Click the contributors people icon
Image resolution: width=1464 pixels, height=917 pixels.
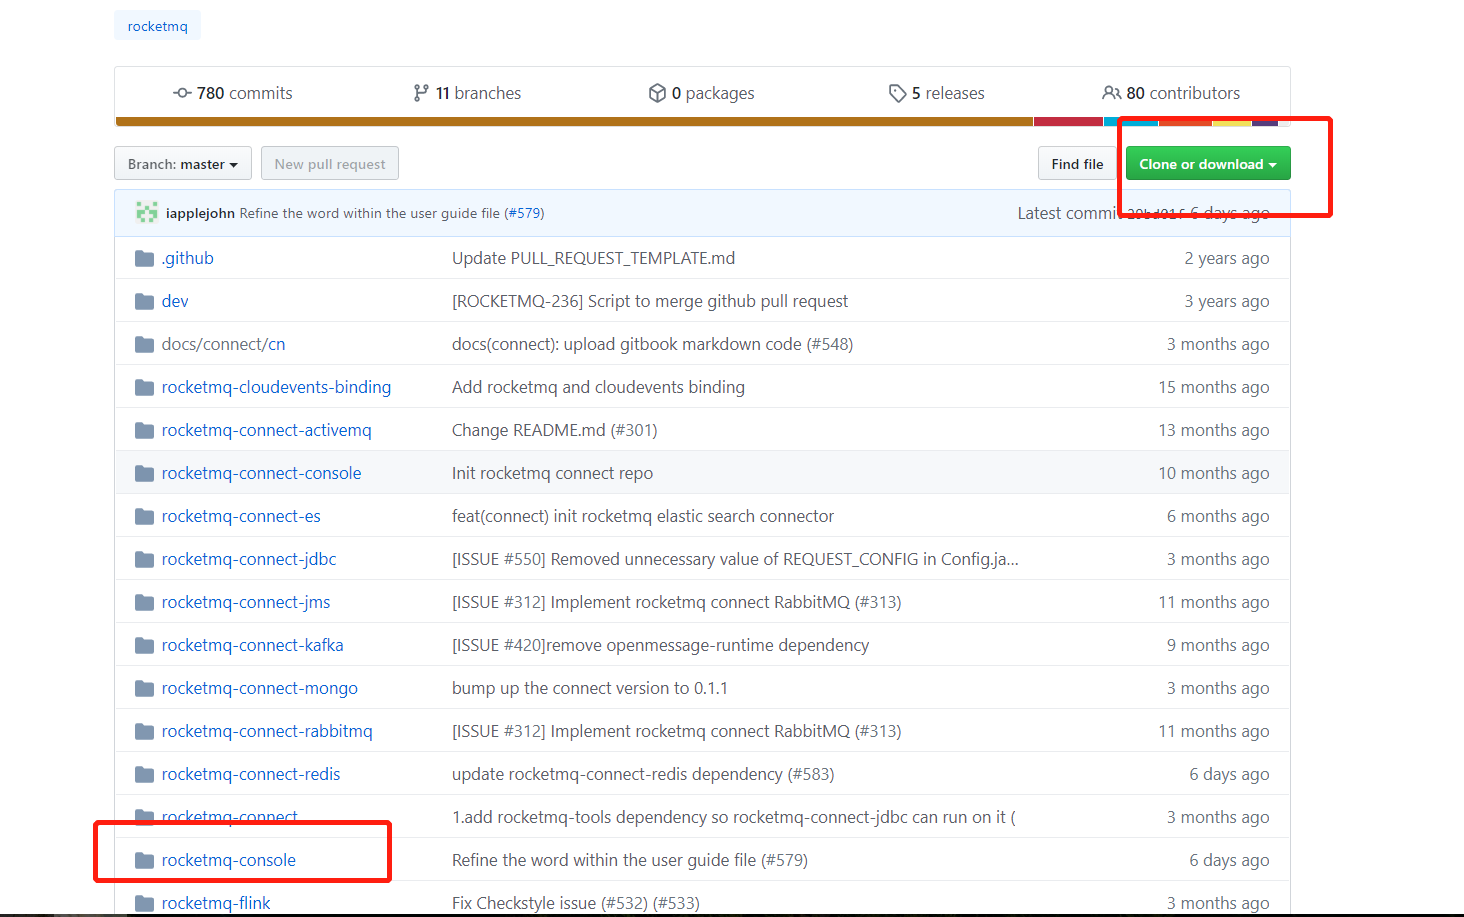tap(1111, 93)
